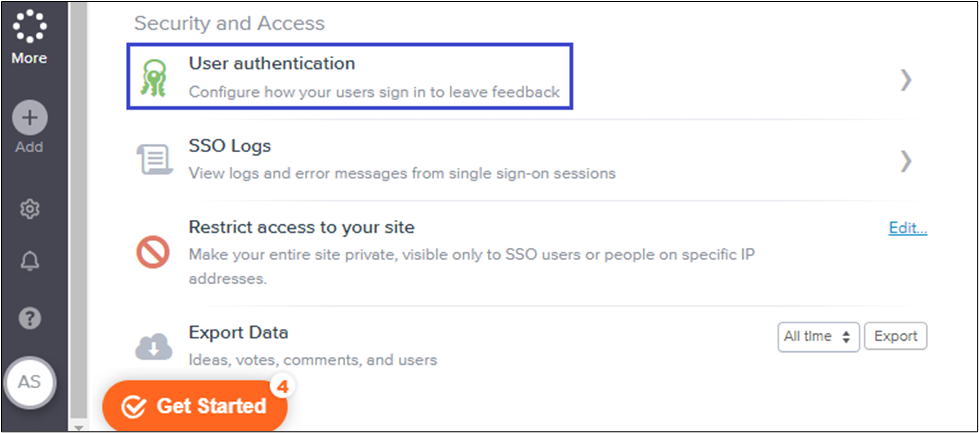Expand User authentication with its chevron arrow
The width and height of the screenshot is (979, 433).
click(x=905, y=80)
